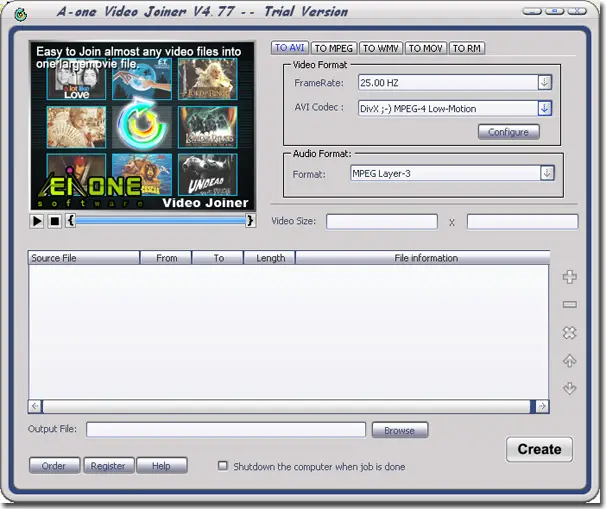
Task: Click the Create button
Action: click(539, 449)
